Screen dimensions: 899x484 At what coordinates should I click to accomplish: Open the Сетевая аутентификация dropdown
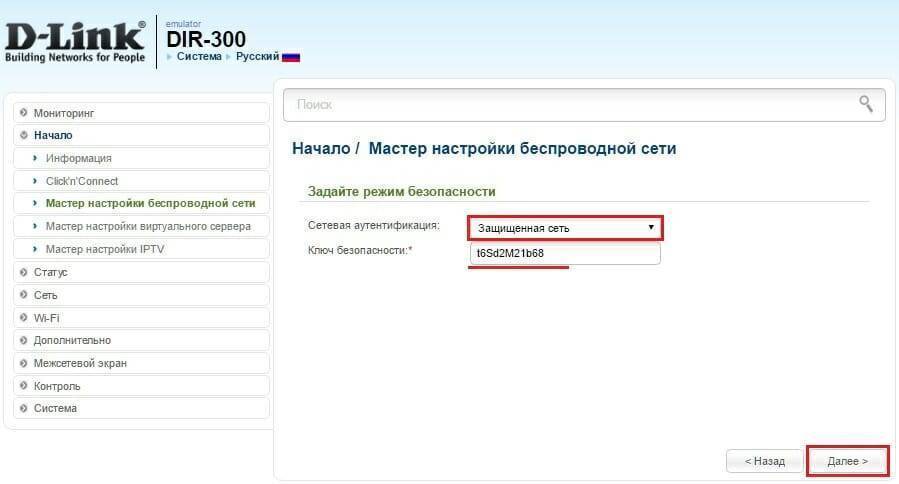(x=565, y=228)
